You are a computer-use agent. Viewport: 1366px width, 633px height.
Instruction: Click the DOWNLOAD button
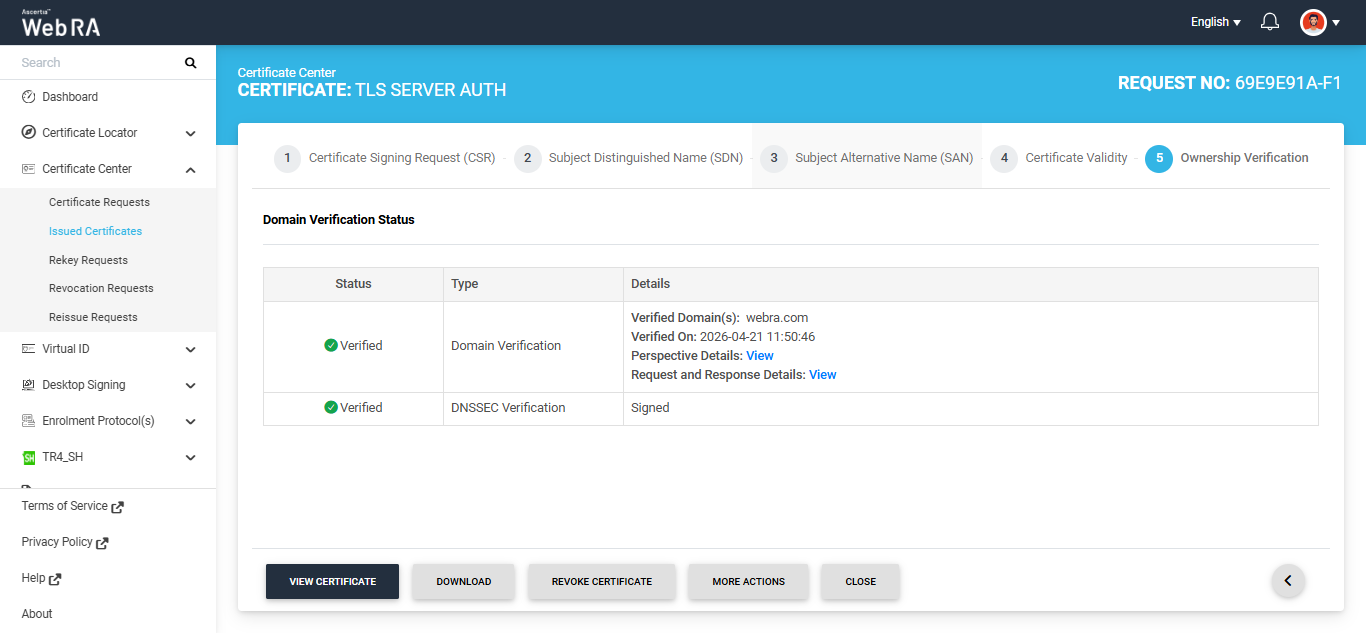(464, 581)
